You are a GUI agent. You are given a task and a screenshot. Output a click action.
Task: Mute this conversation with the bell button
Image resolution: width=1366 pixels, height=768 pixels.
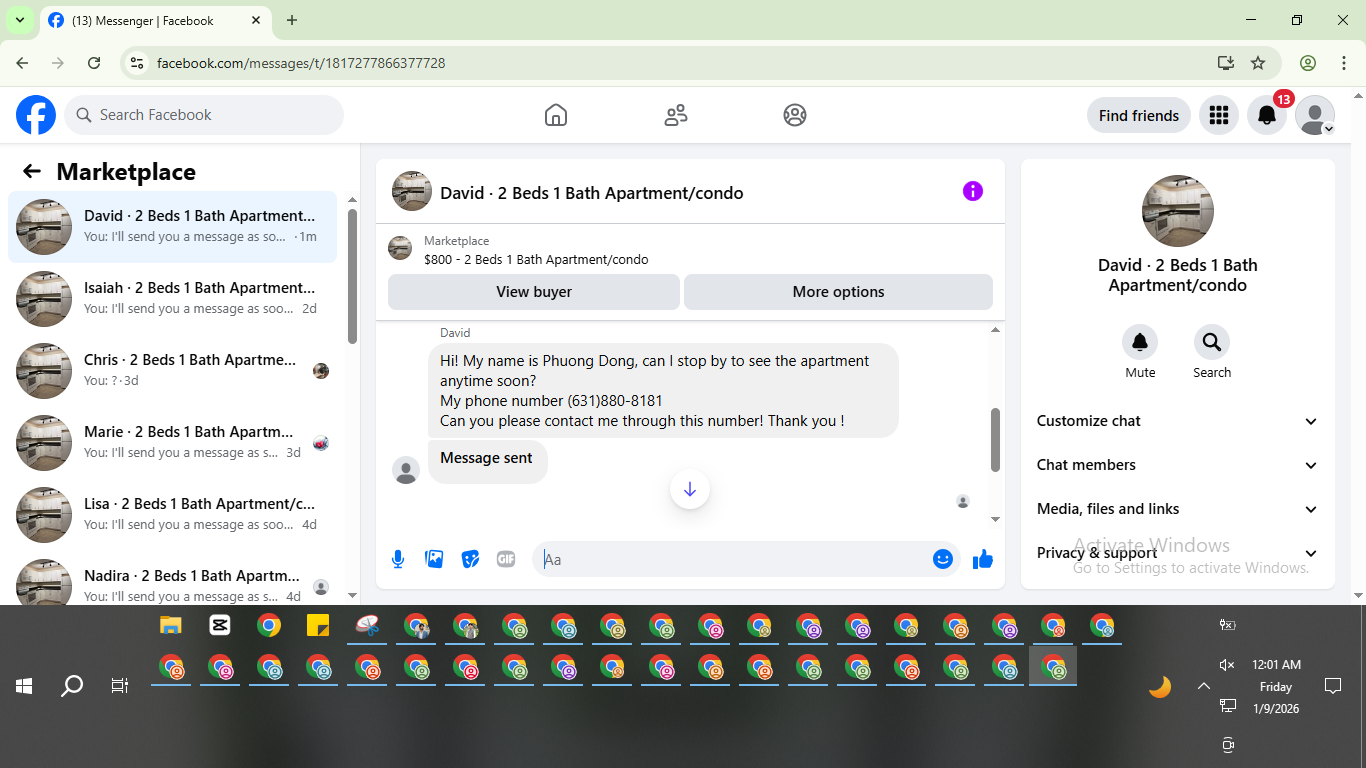point(1140,343)
